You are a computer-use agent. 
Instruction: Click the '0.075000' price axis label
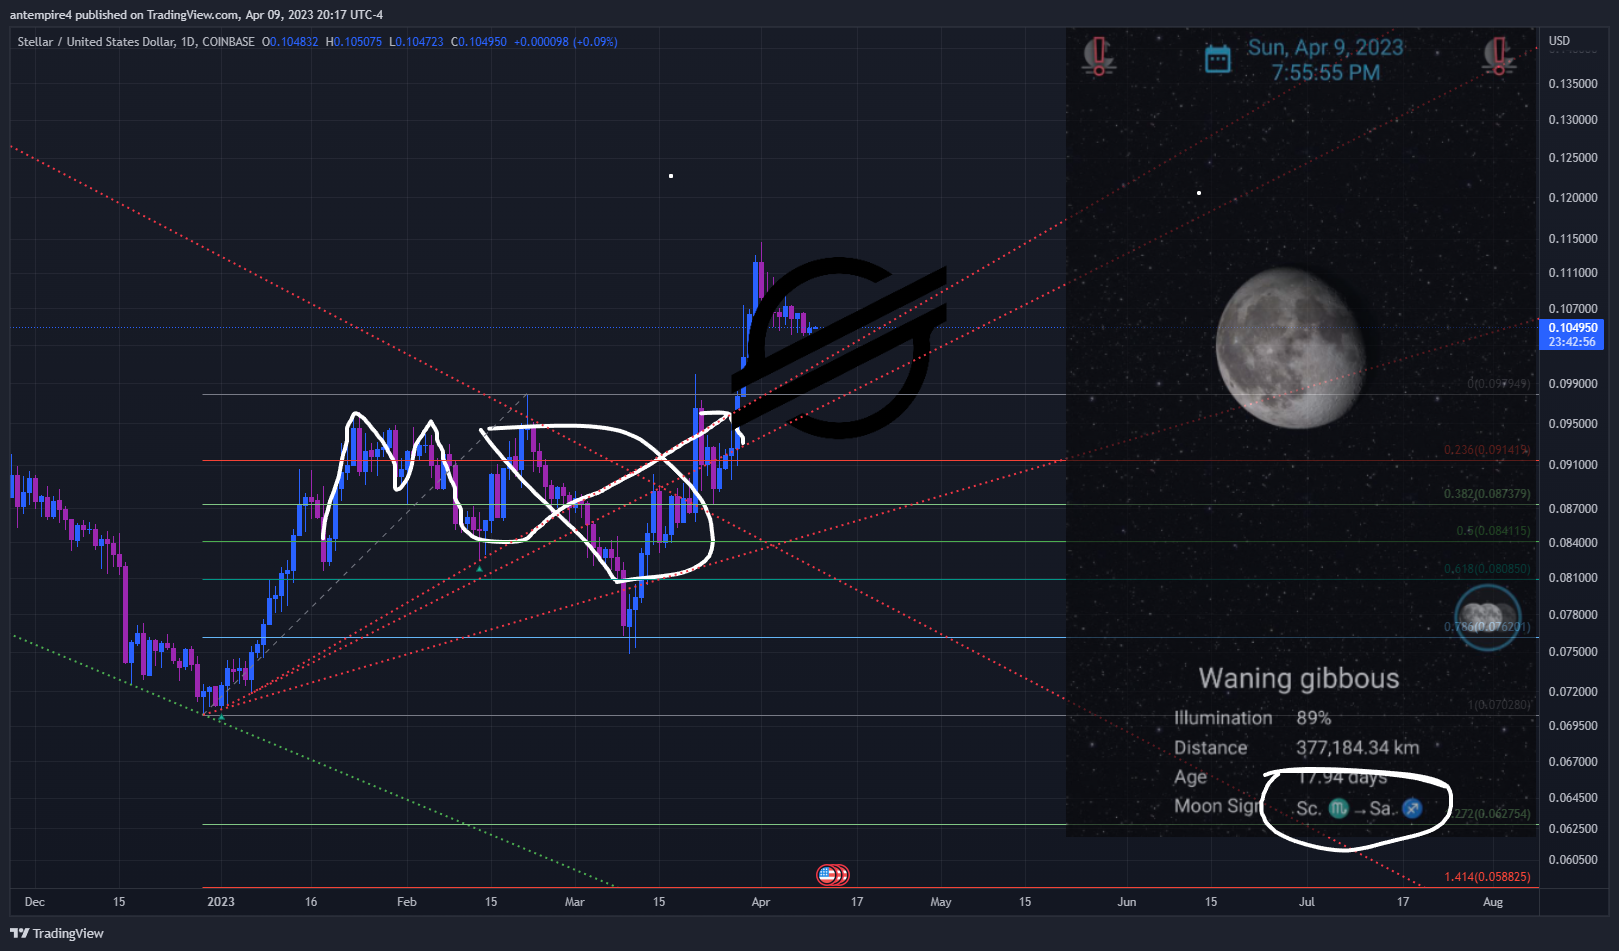1573,652
